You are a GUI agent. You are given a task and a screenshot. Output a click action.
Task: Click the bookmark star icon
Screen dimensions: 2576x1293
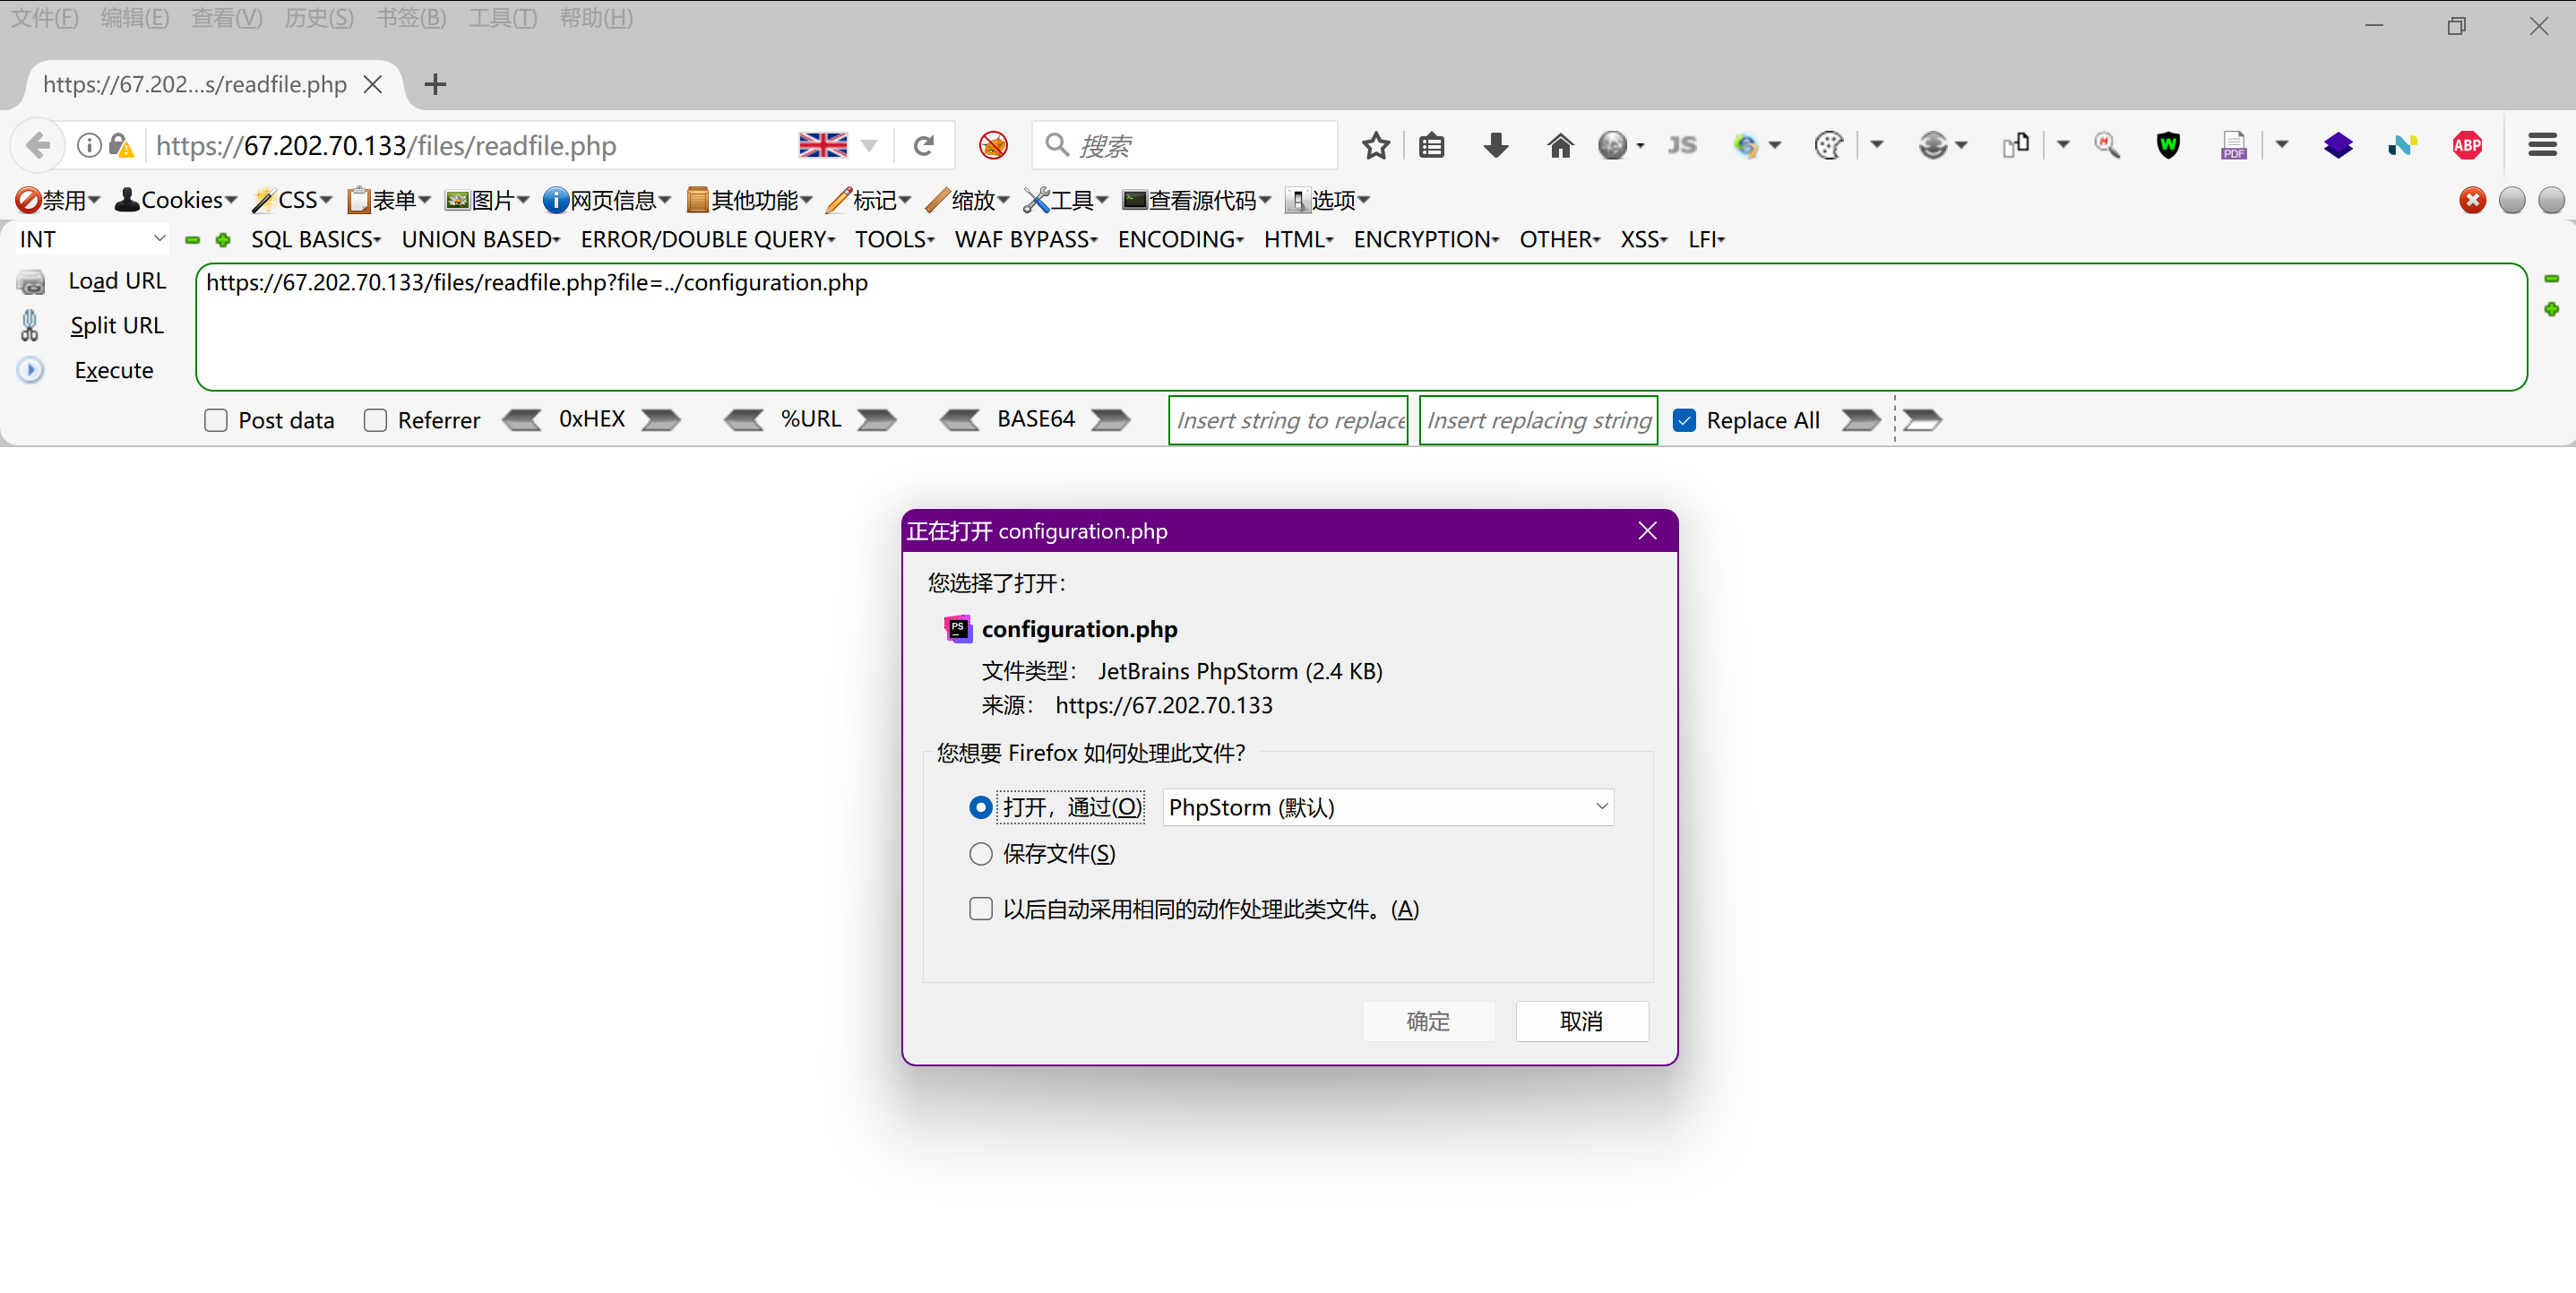pos(1376,146)
